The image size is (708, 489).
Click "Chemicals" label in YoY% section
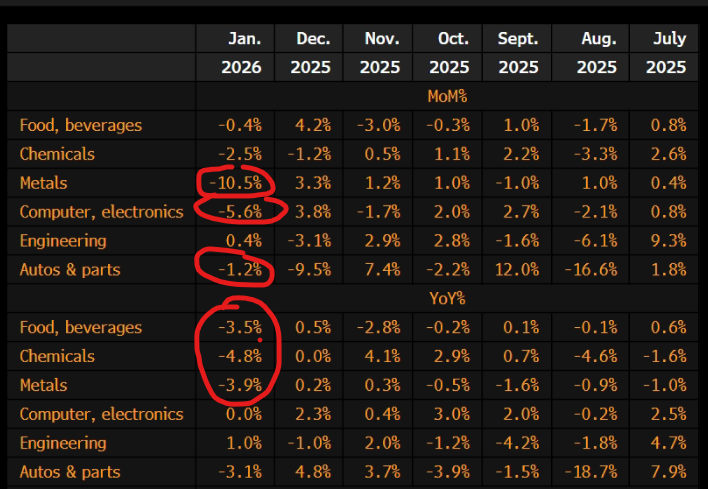(x=57, y=356)
